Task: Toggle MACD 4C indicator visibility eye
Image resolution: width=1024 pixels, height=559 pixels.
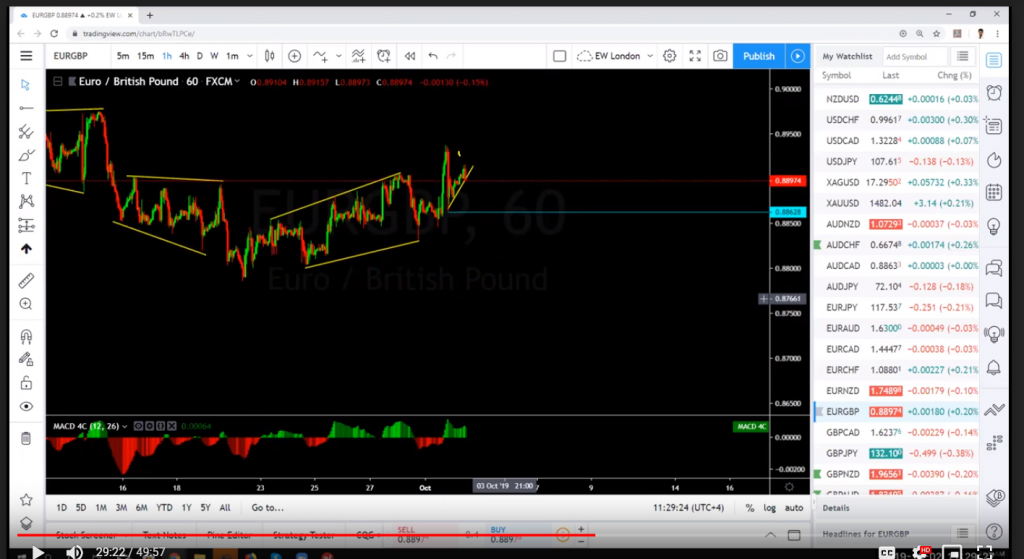Action: coord(138,426)
